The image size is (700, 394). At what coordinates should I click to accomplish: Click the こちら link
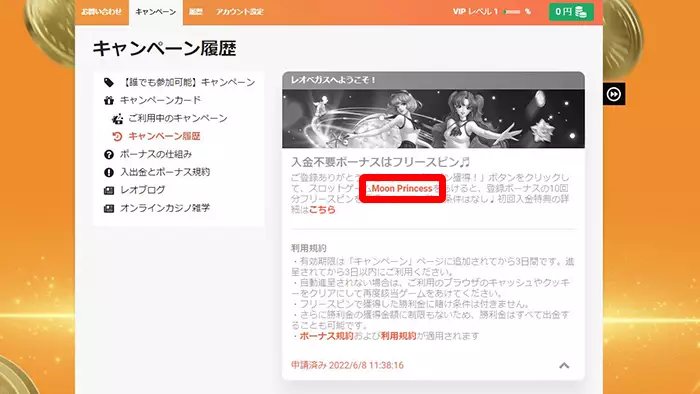[322, 210]
